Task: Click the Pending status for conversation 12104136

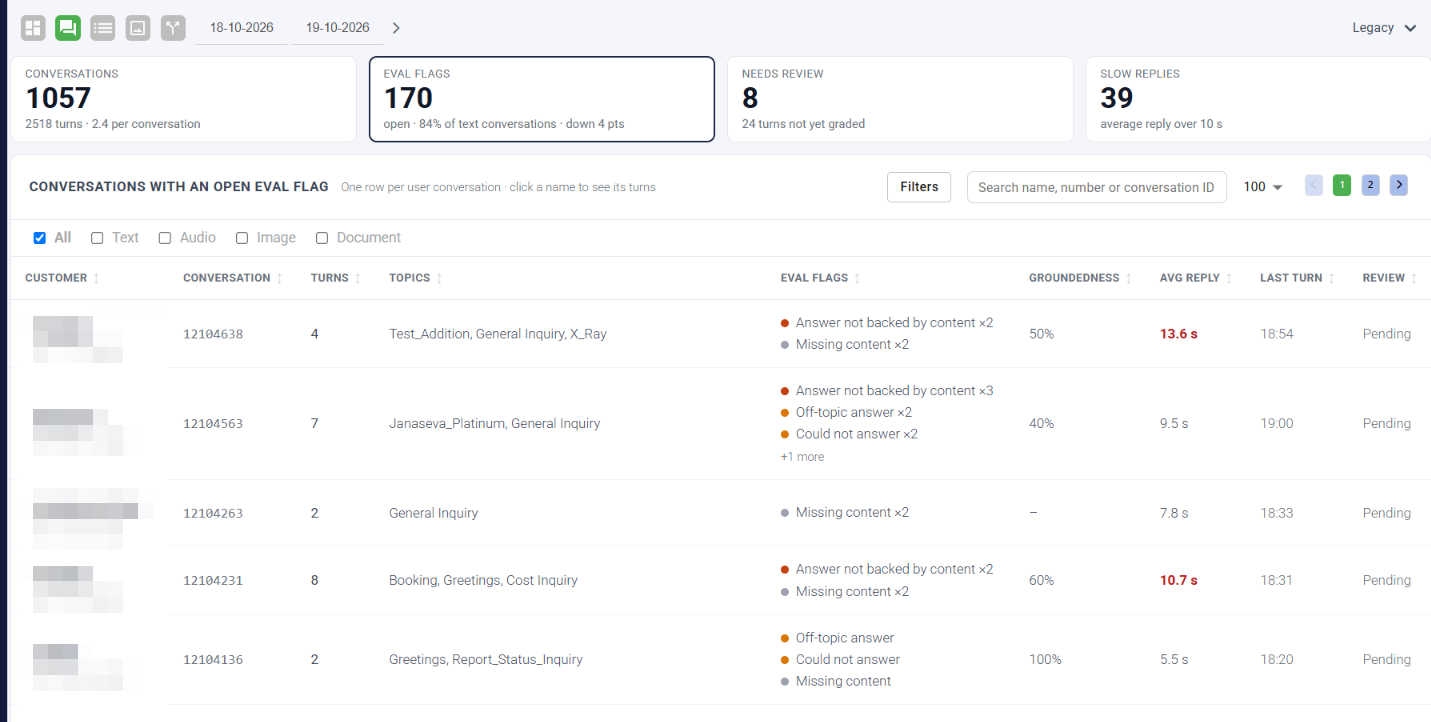Action: coord(1386,660)
